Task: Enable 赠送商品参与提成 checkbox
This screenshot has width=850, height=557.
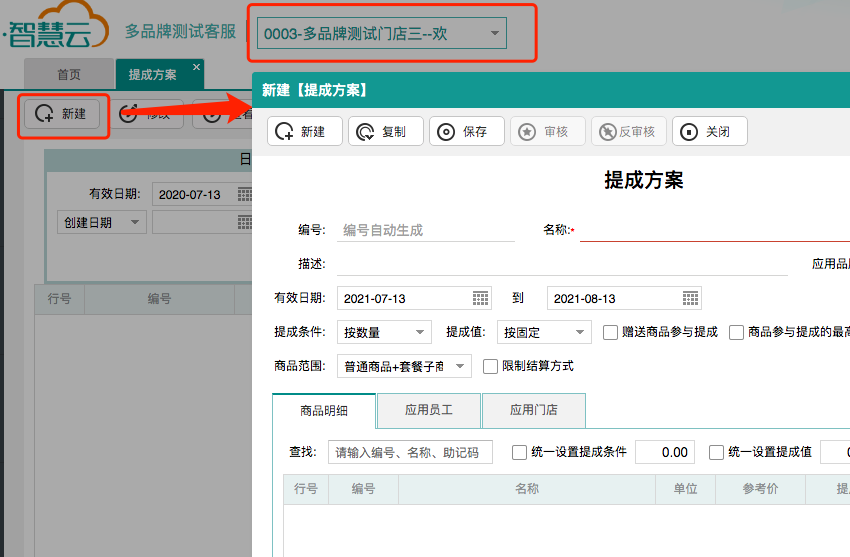Action: tap(611, 332)
